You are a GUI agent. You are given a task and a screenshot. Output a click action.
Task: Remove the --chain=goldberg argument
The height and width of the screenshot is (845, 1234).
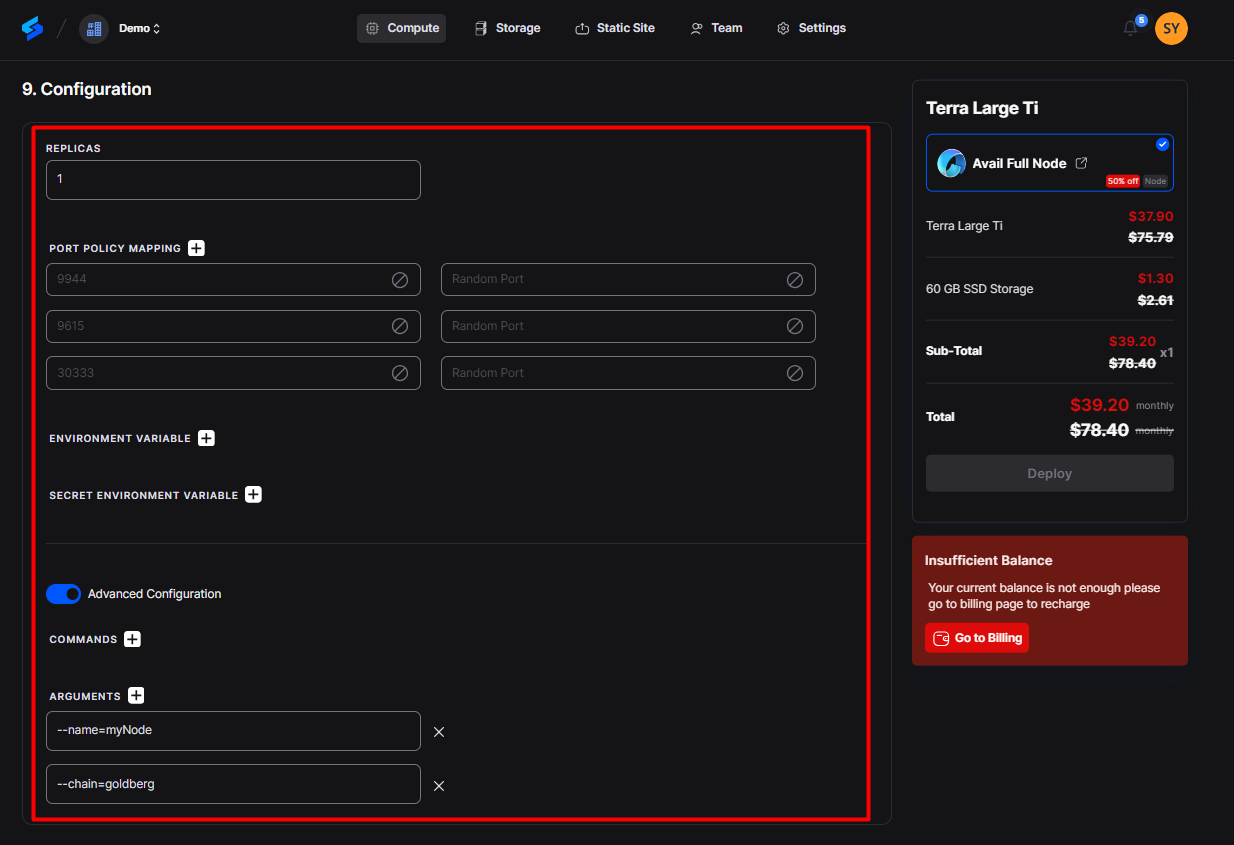(x=438, y=786)
